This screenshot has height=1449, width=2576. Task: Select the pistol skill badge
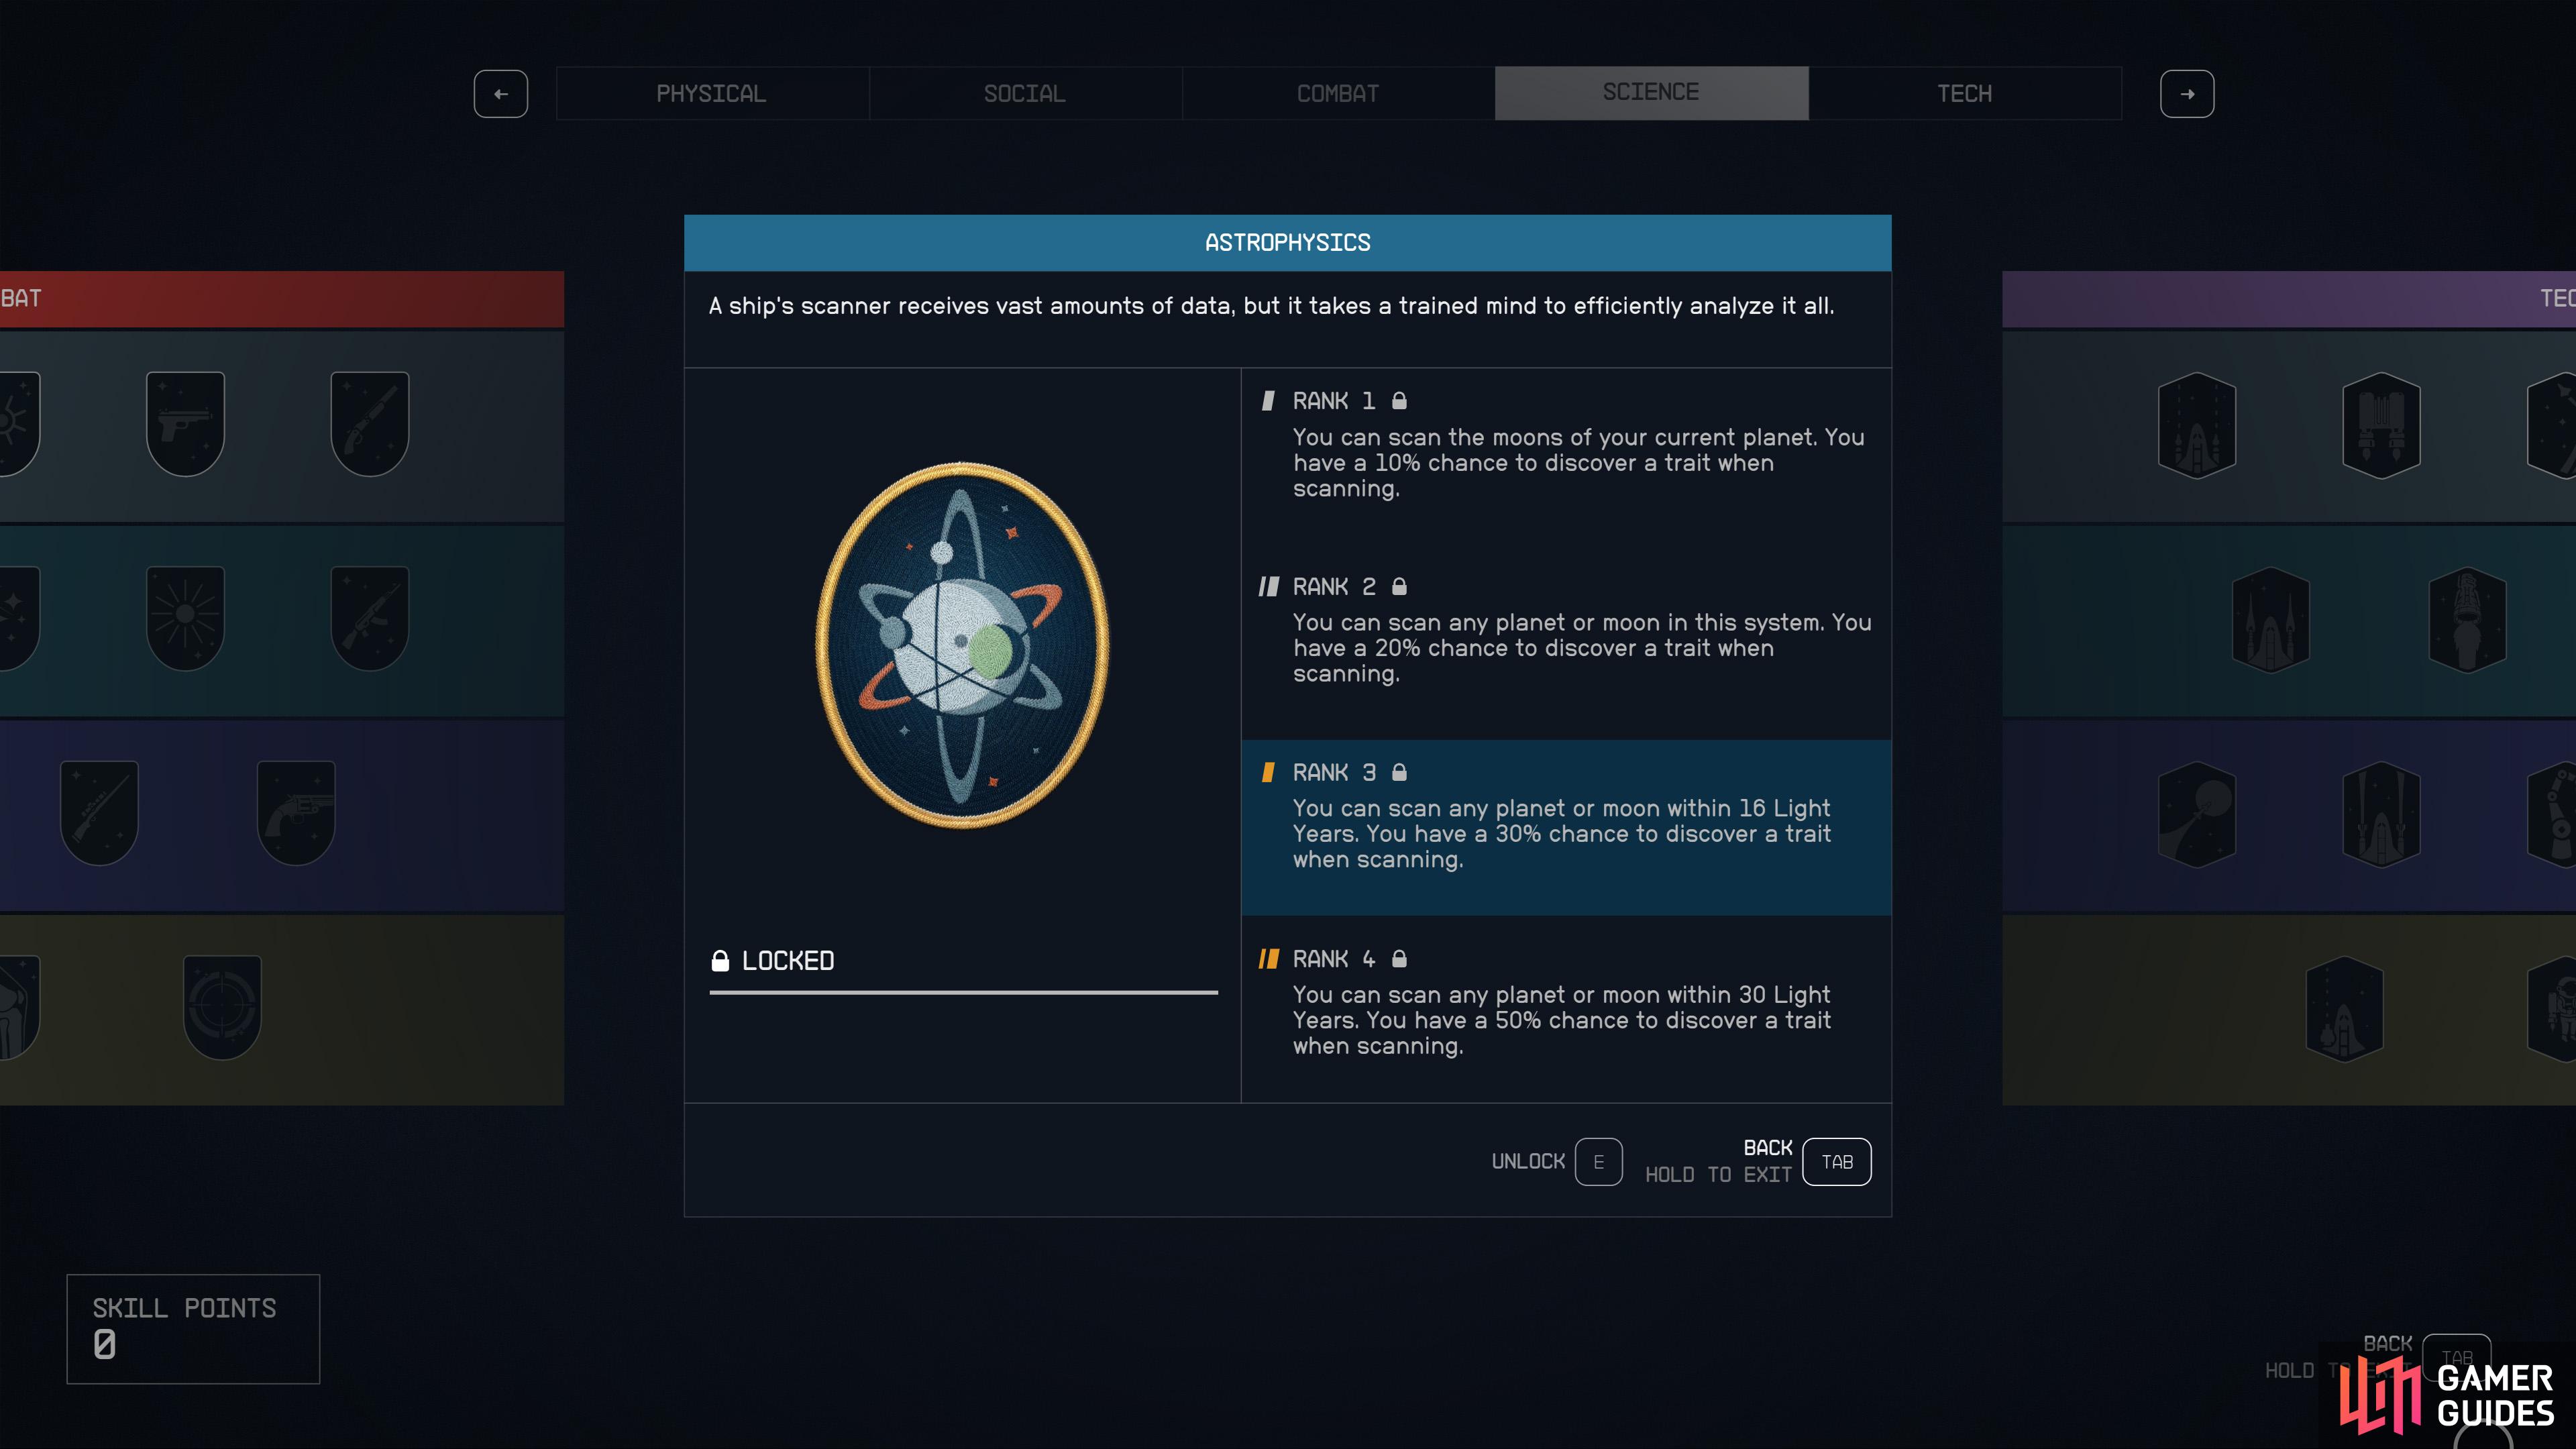[x=185, y=424]
